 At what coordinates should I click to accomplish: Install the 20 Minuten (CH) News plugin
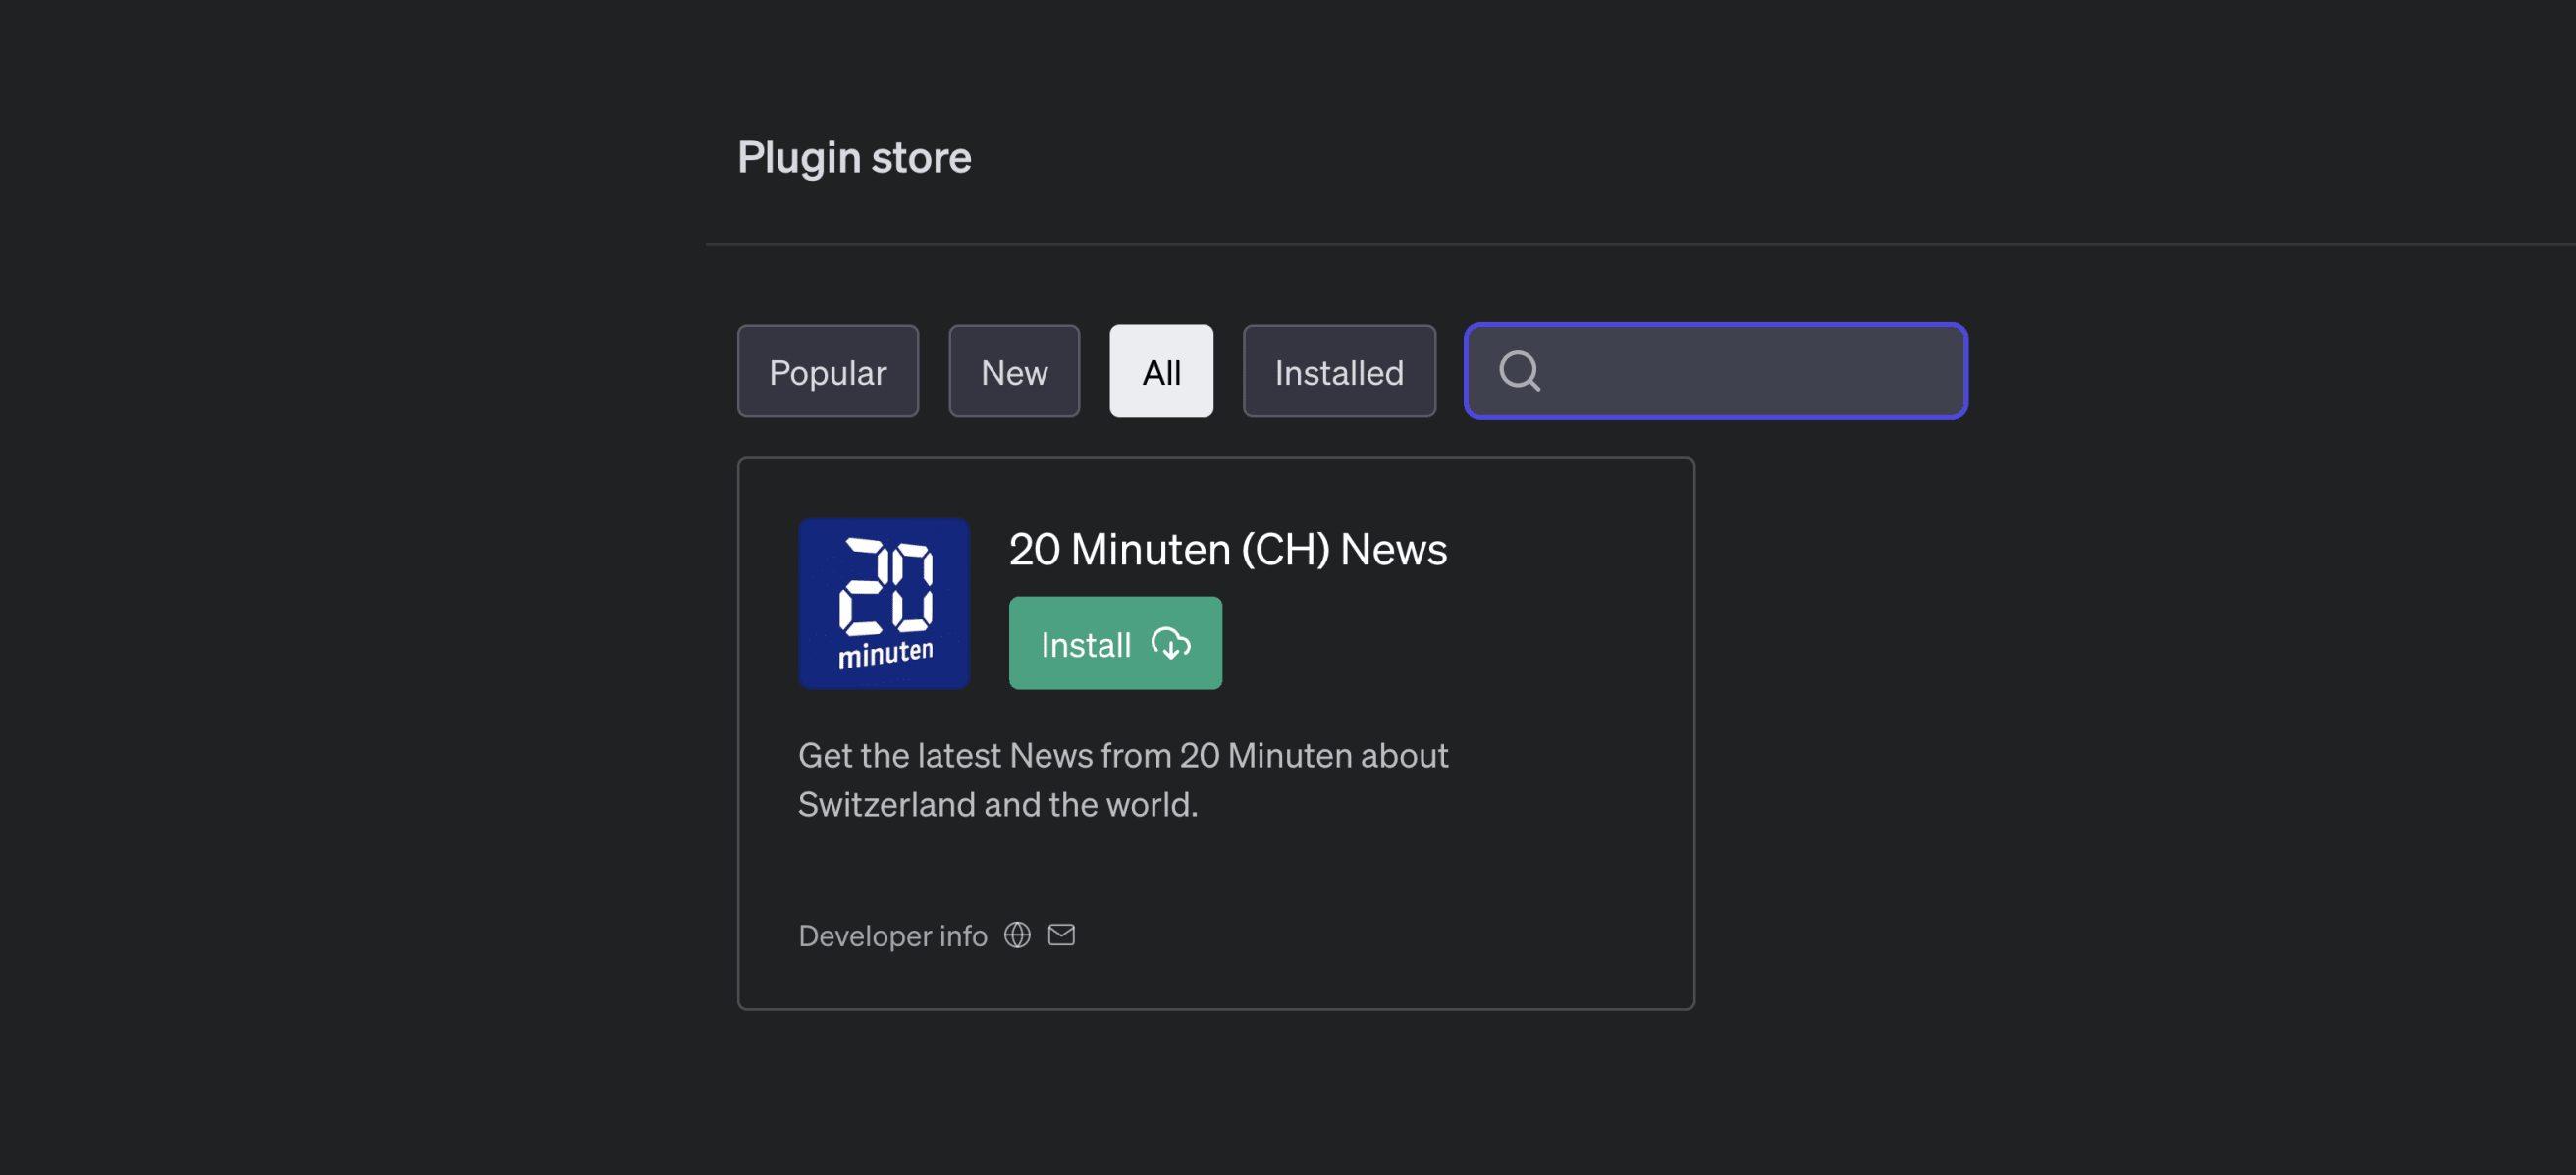[1115, 643]
